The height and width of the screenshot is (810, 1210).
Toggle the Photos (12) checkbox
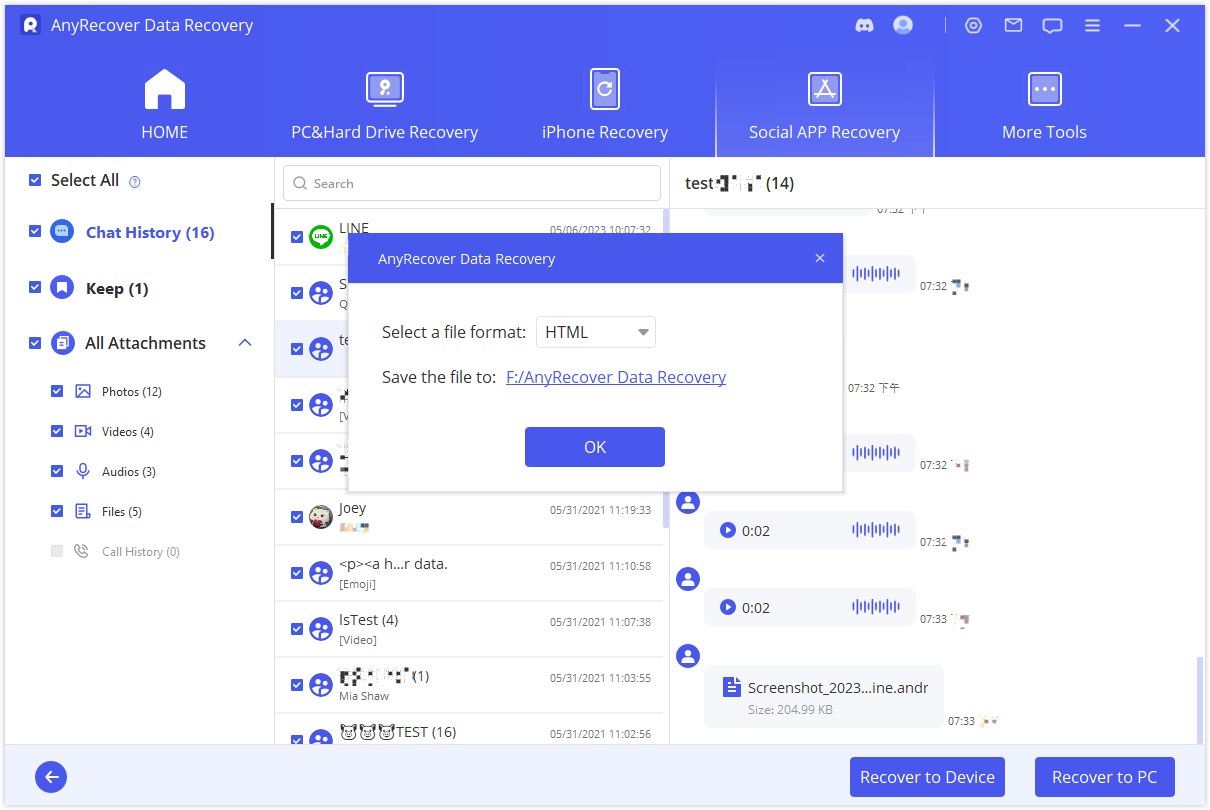coord(57,391)
